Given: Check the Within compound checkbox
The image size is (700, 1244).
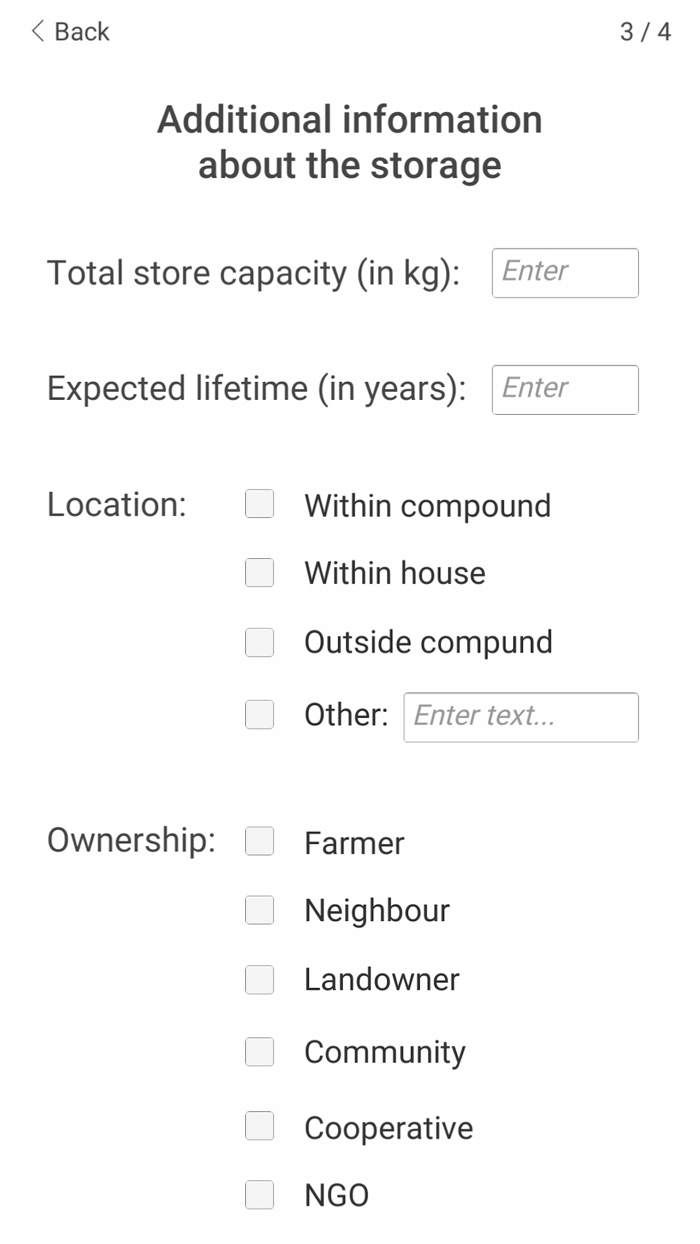Looking at the screenshot, I should (259, 504).
